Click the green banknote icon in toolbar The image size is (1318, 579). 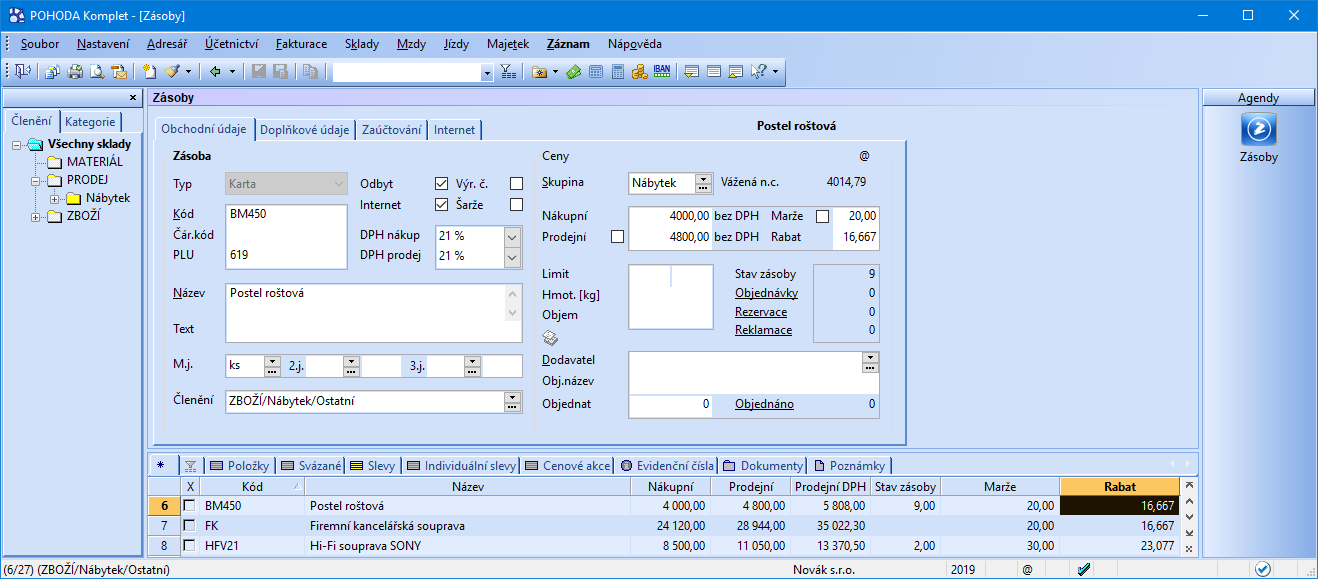coord(573,72)
